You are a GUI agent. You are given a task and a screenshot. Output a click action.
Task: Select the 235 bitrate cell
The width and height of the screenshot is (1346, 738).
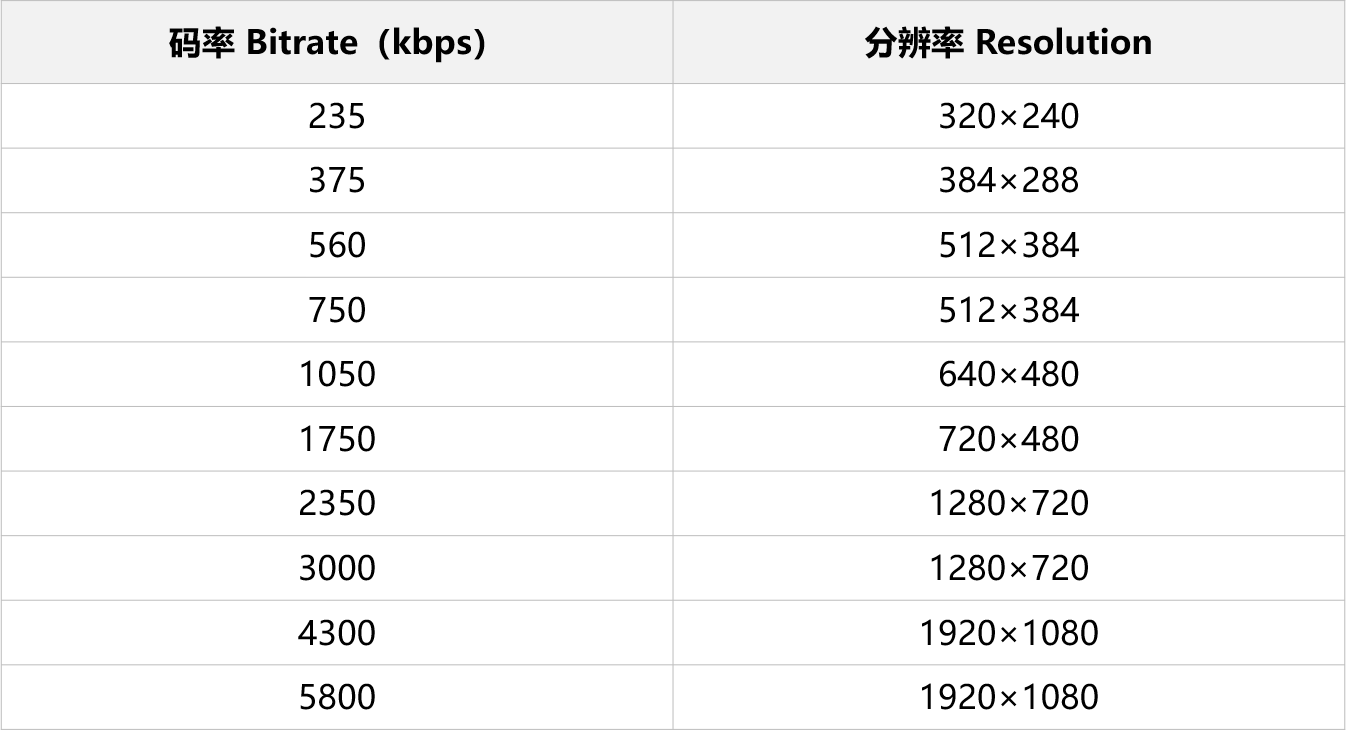pos(337,117)
